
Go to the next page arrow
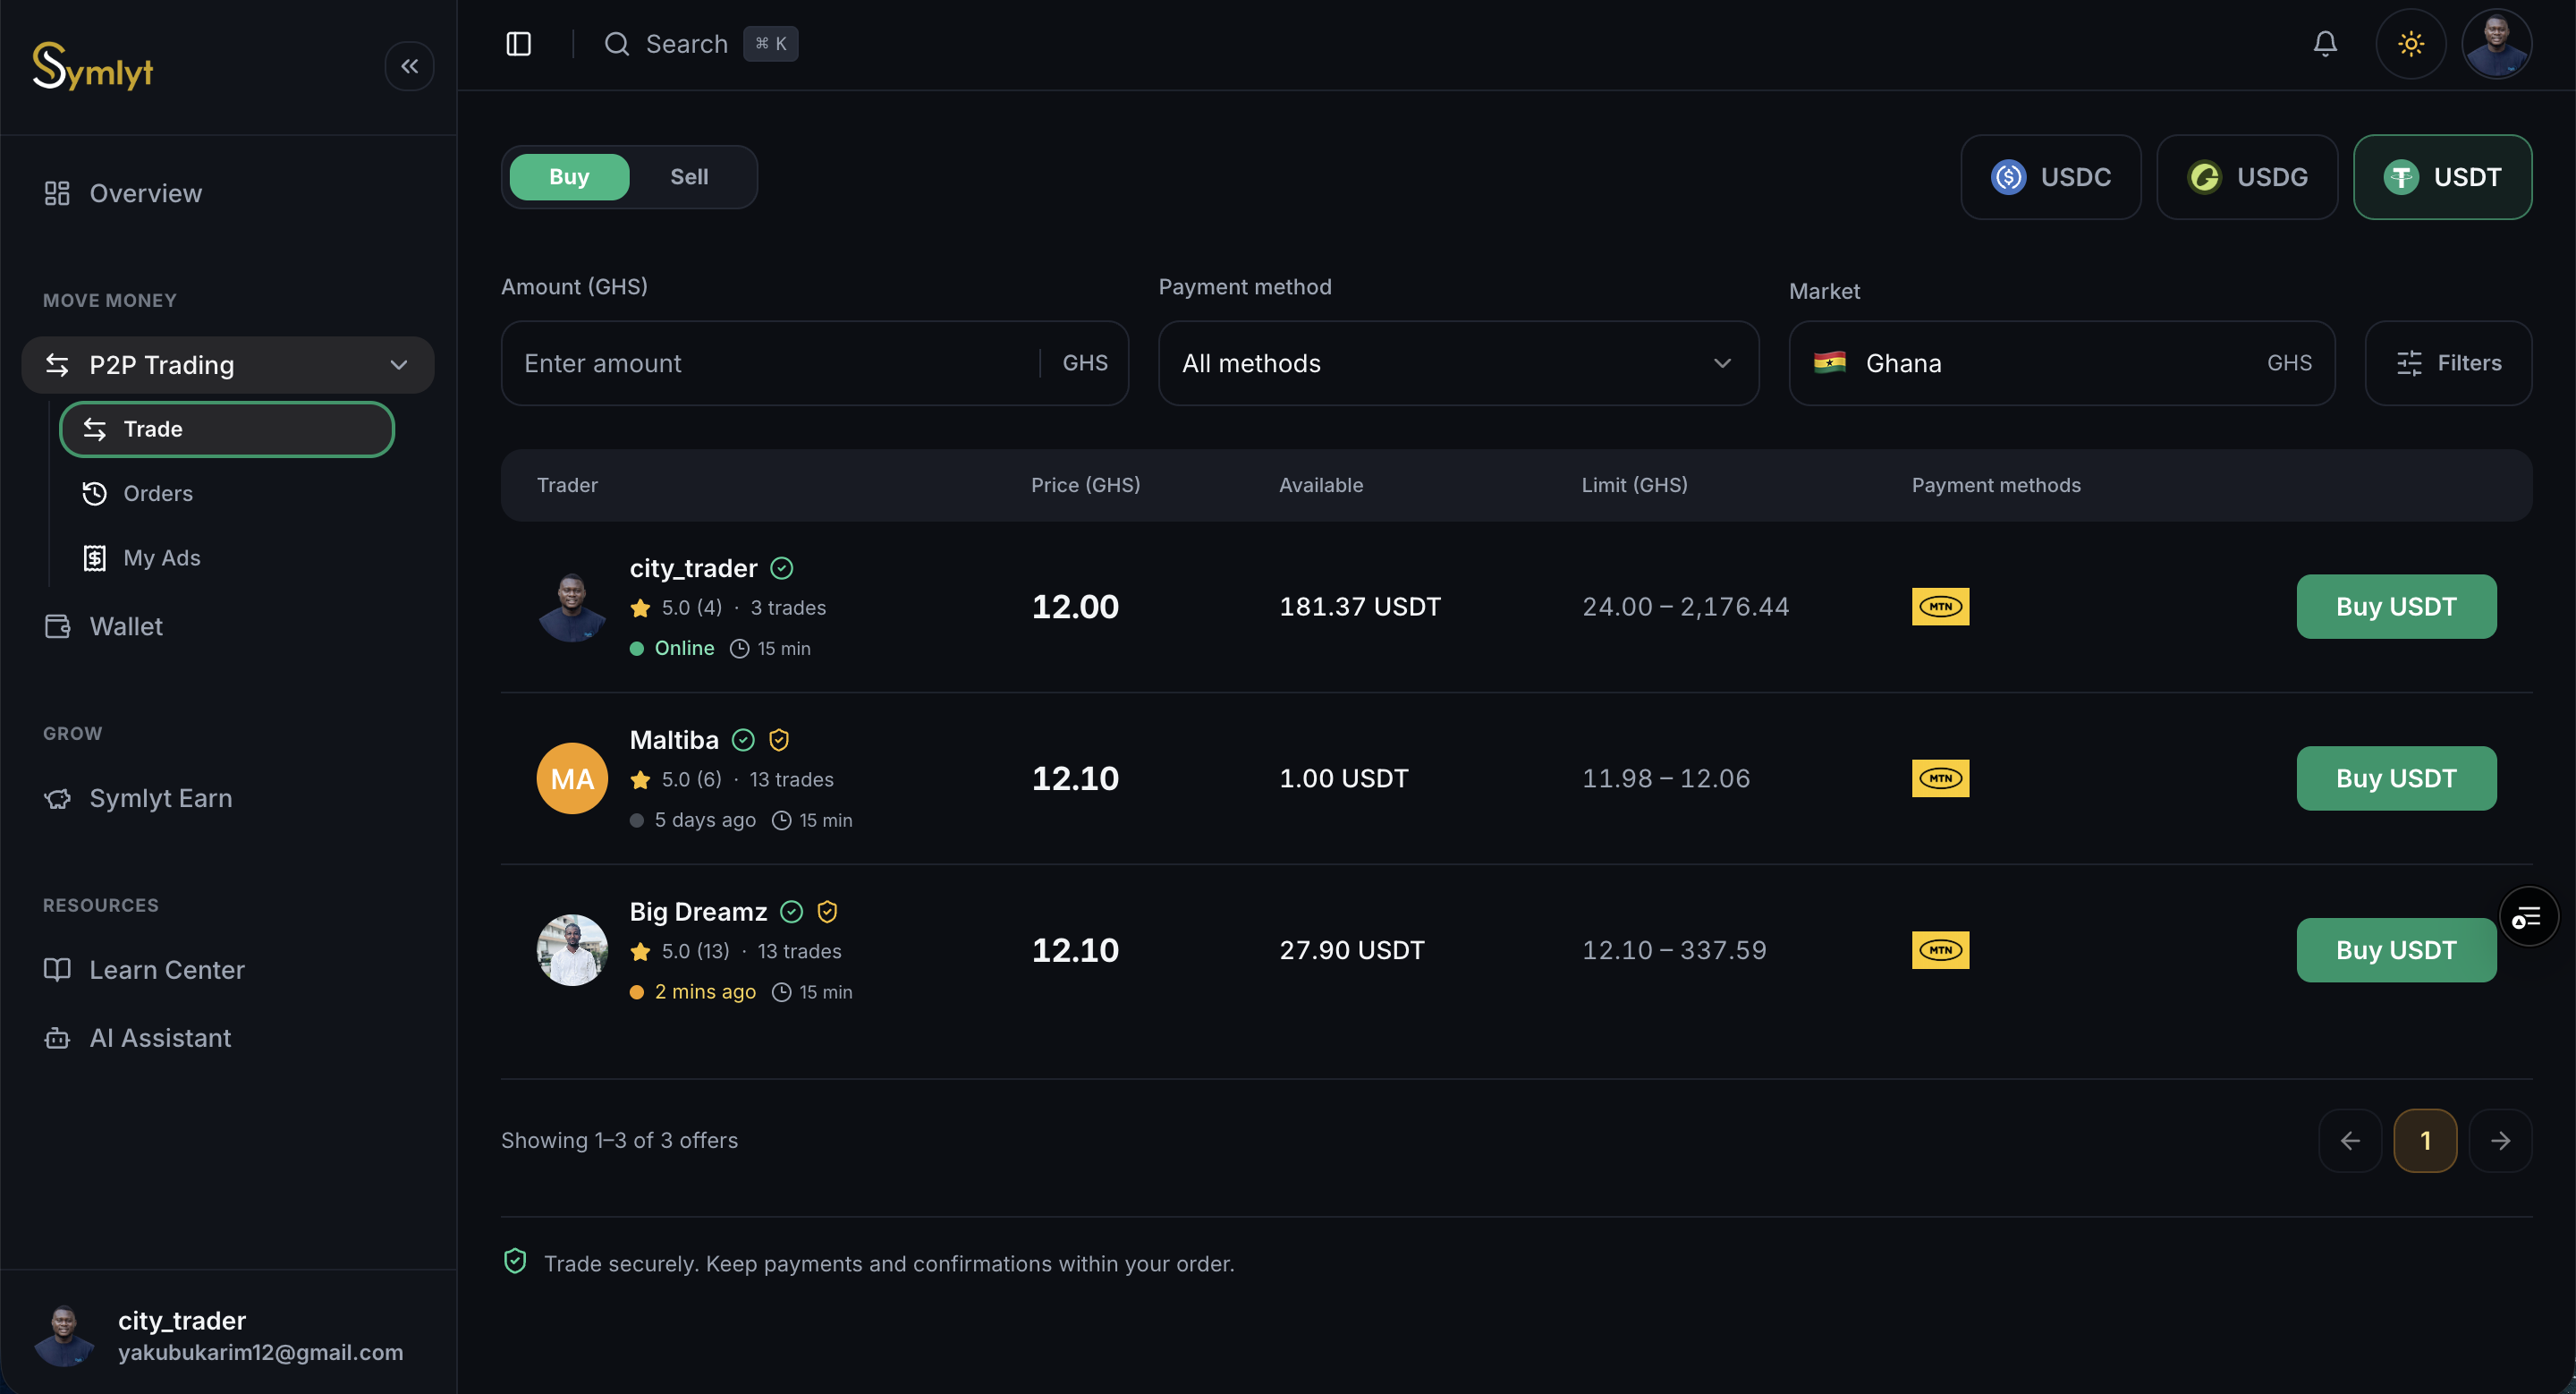coord(2500,1141)
